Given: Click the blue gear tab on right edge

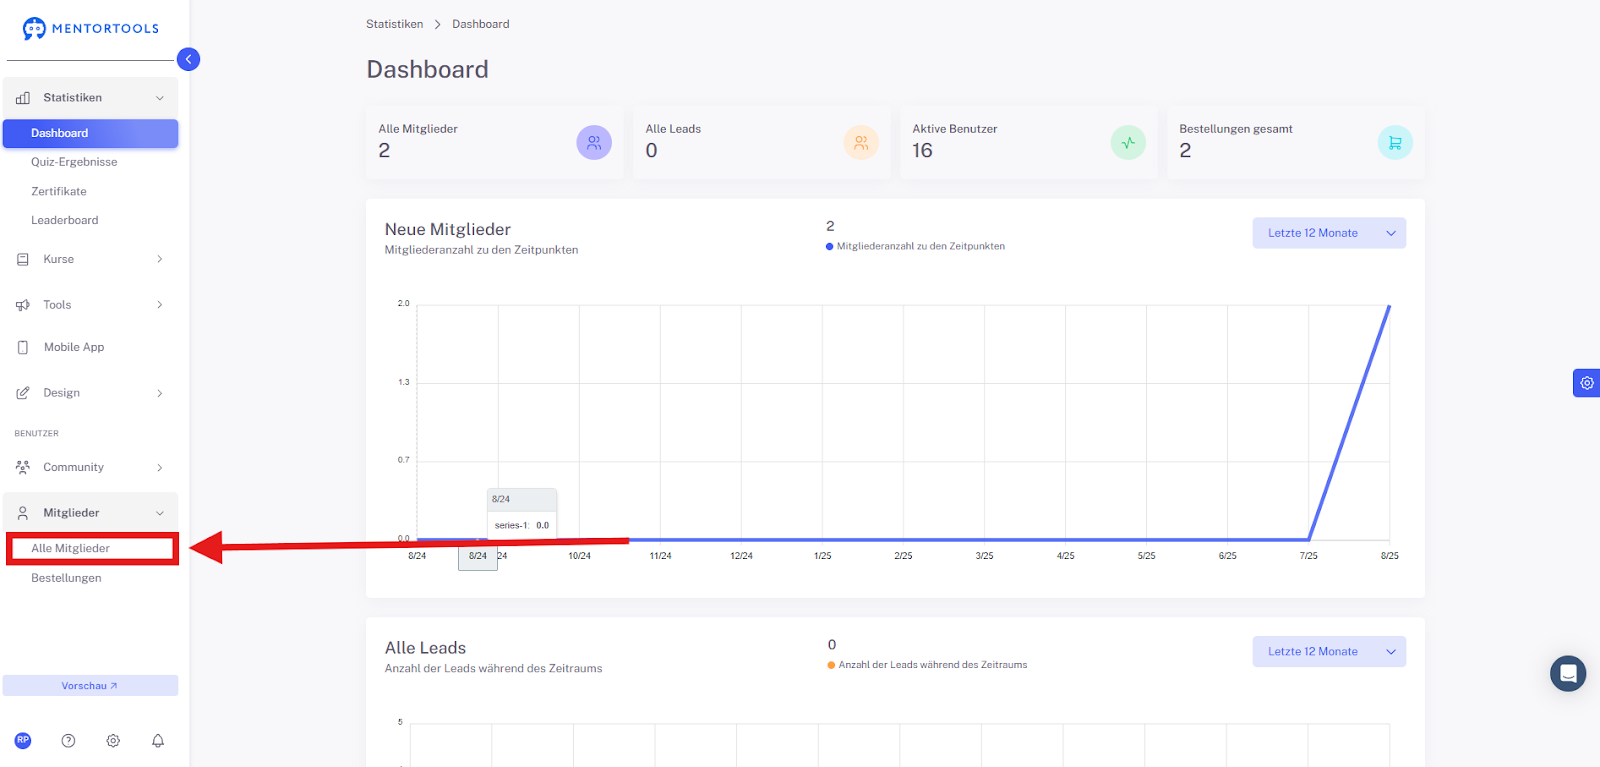Looking at the screenshot, I should click(x=1586, y=383).
